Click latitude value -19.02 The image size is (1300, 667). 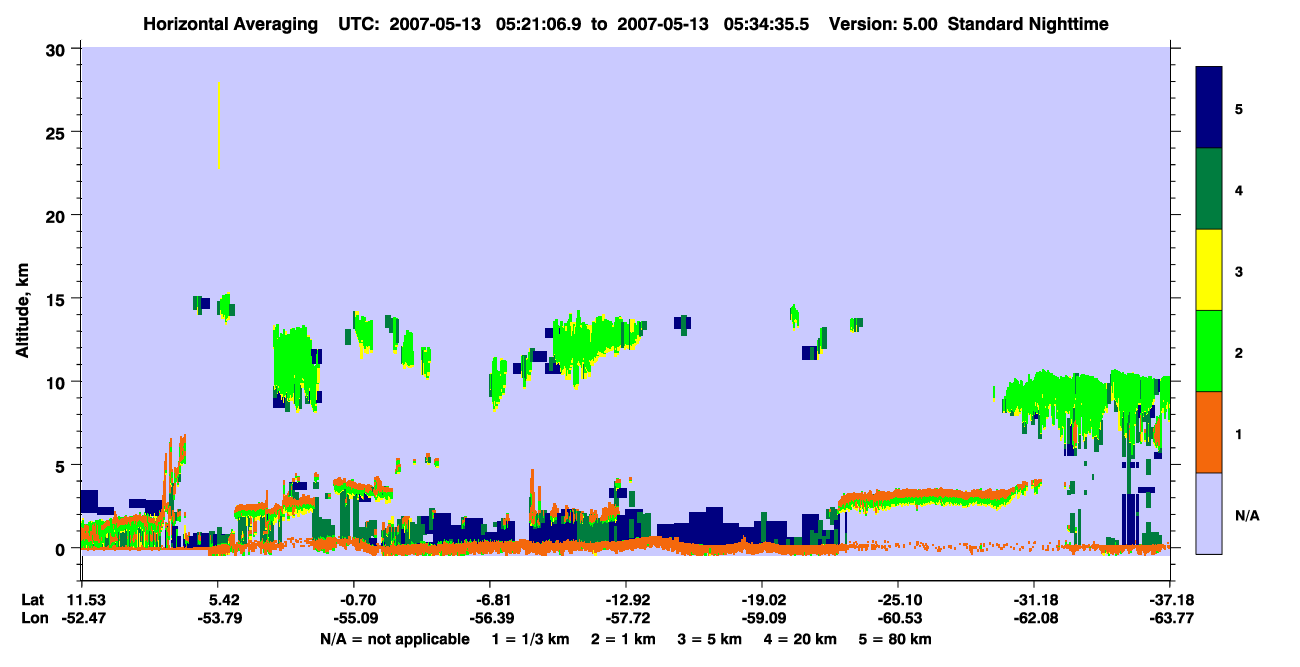click(x=762, y=600)
